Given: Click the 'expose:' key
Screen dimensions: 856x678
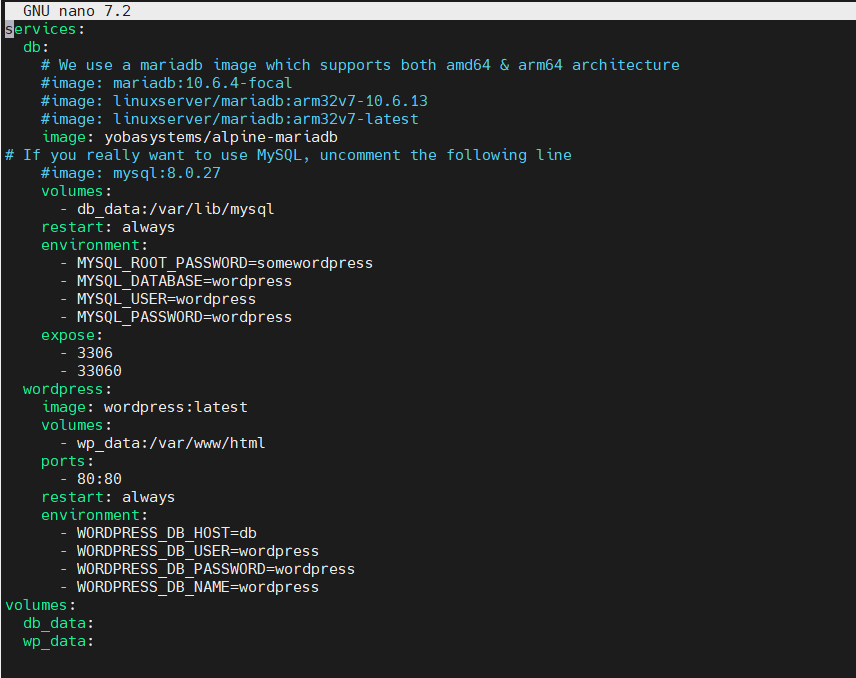Looking at the screenshot, I should [72, 335].
